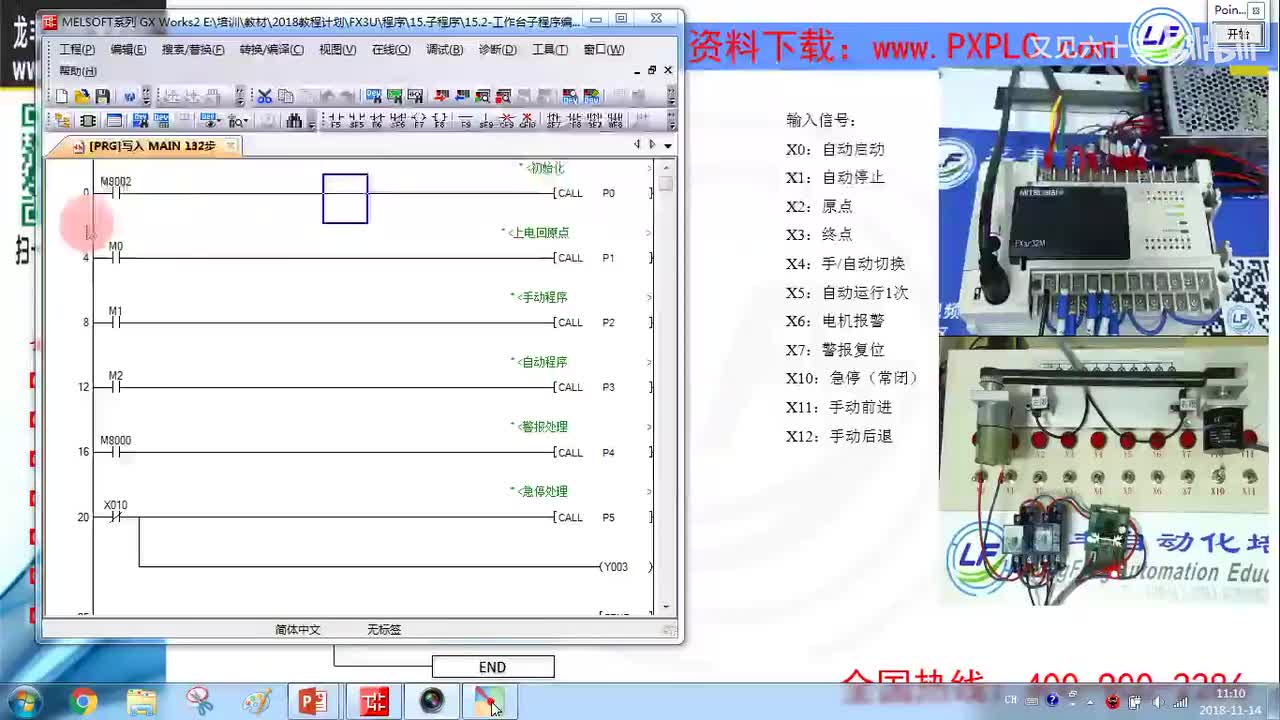
Task: Open 在线(O) menu
Action: click(x=391, y=49)
